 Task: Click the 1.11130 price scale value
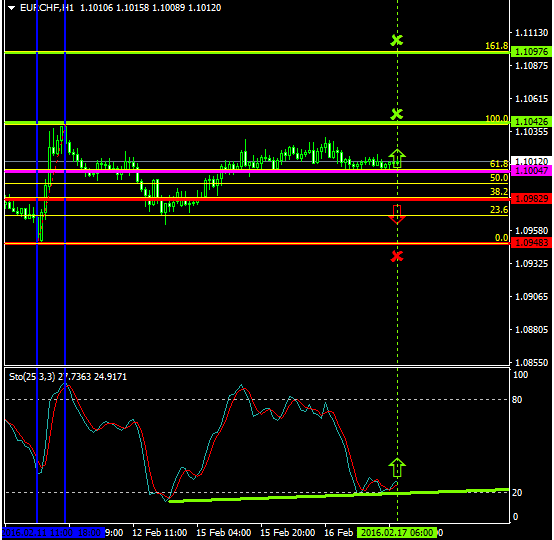pos(531,33)
